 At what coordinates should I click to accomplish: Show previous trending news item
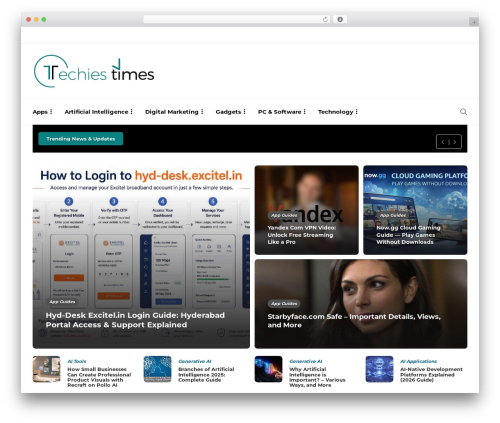pos(443,142)
